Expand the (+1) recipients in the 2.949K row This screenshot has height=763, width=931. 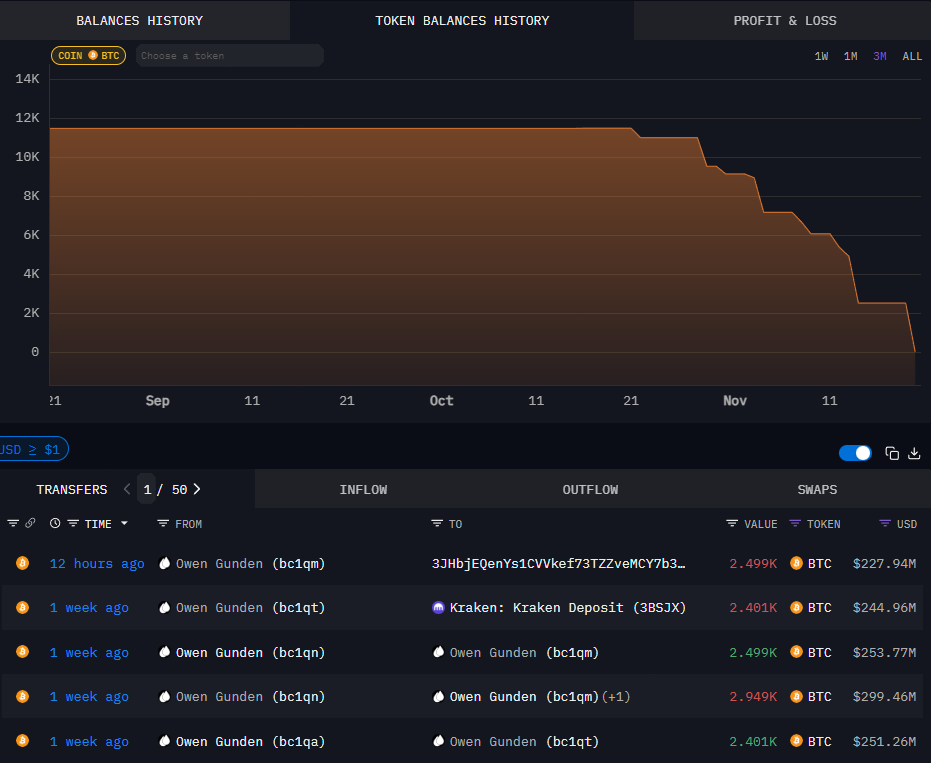[616, 696]
